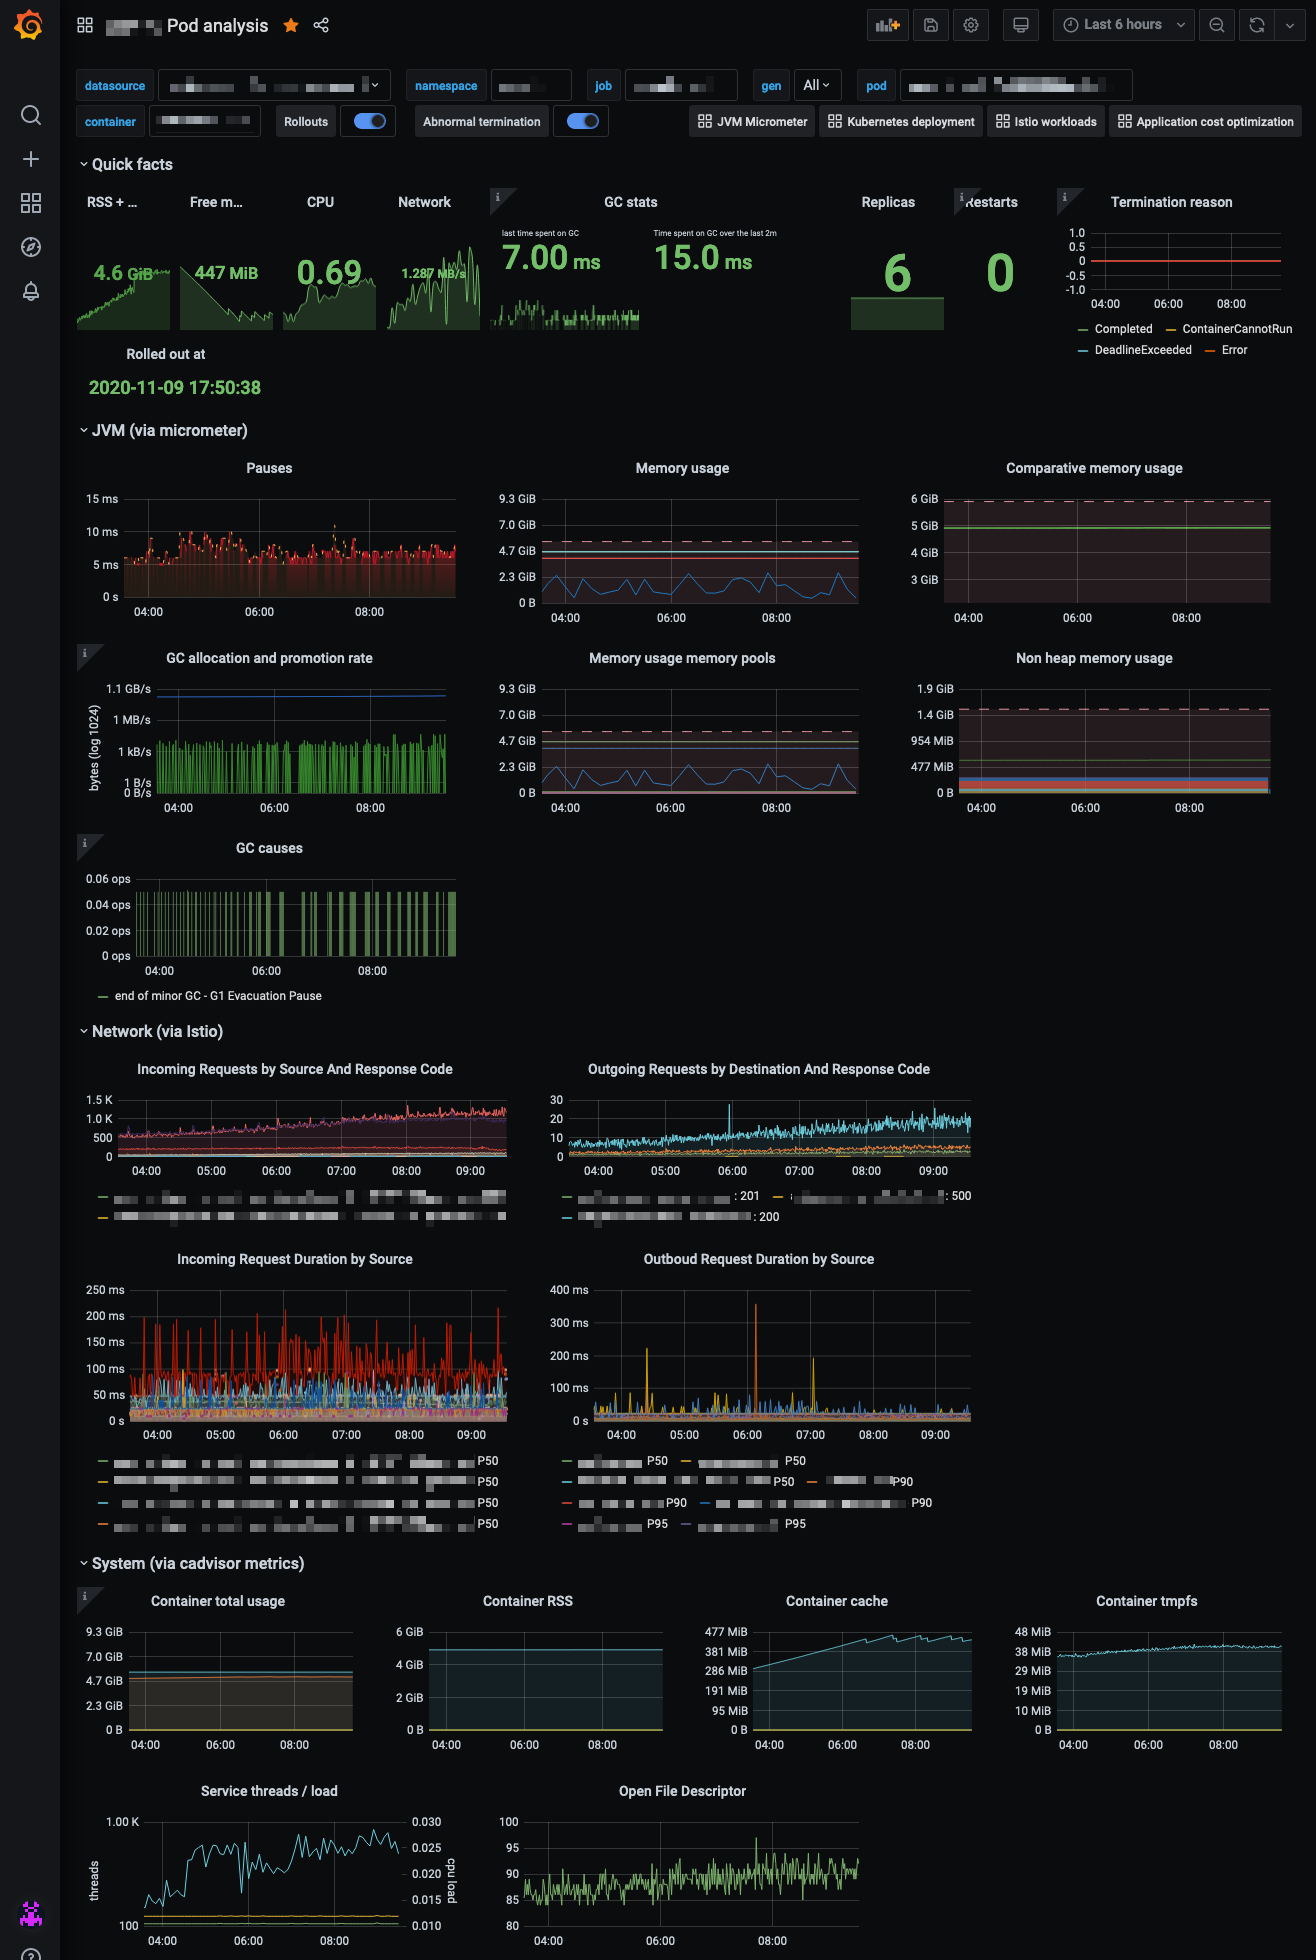Open the Memory usage panel title menu
1316x1960 pixels.
coord(682,468)
